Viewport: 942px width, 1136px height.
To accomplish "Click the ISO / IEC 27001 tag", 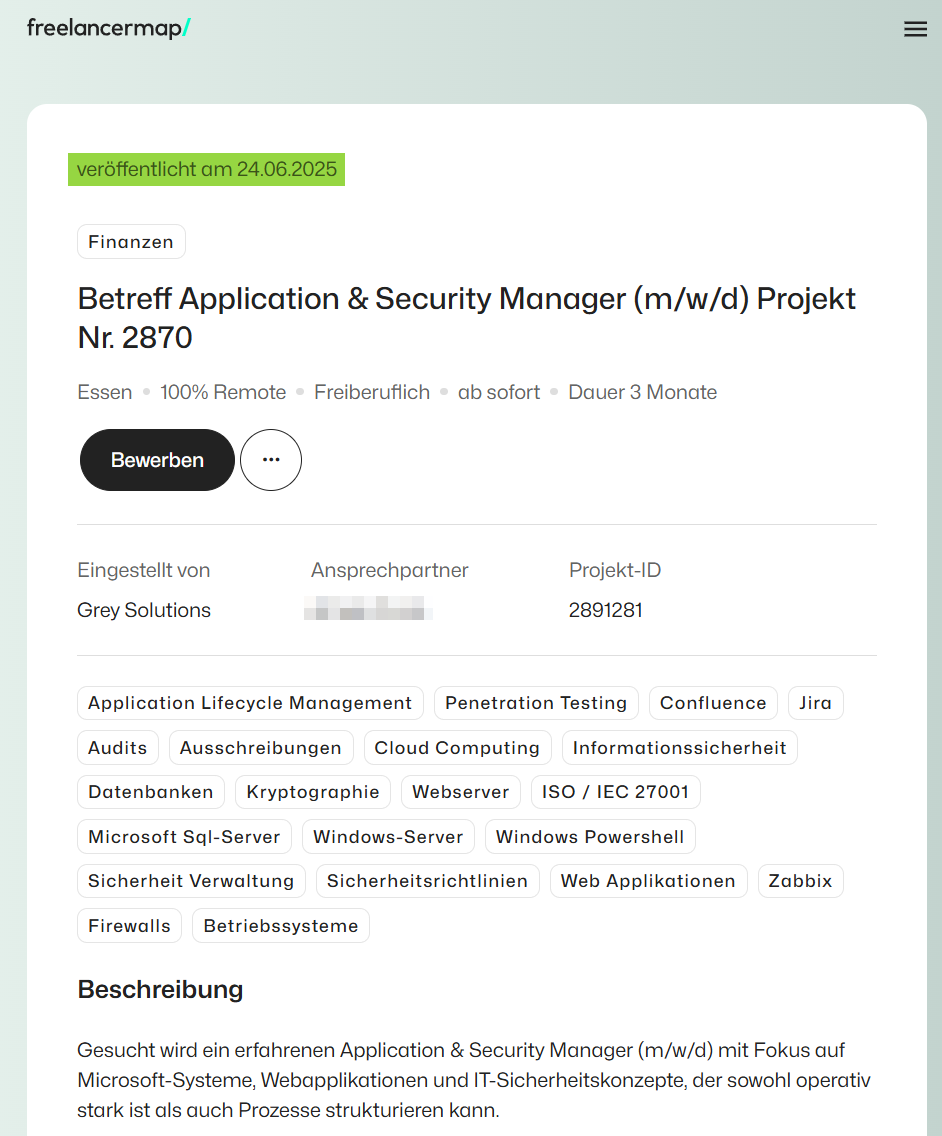I will coord(615,792).
